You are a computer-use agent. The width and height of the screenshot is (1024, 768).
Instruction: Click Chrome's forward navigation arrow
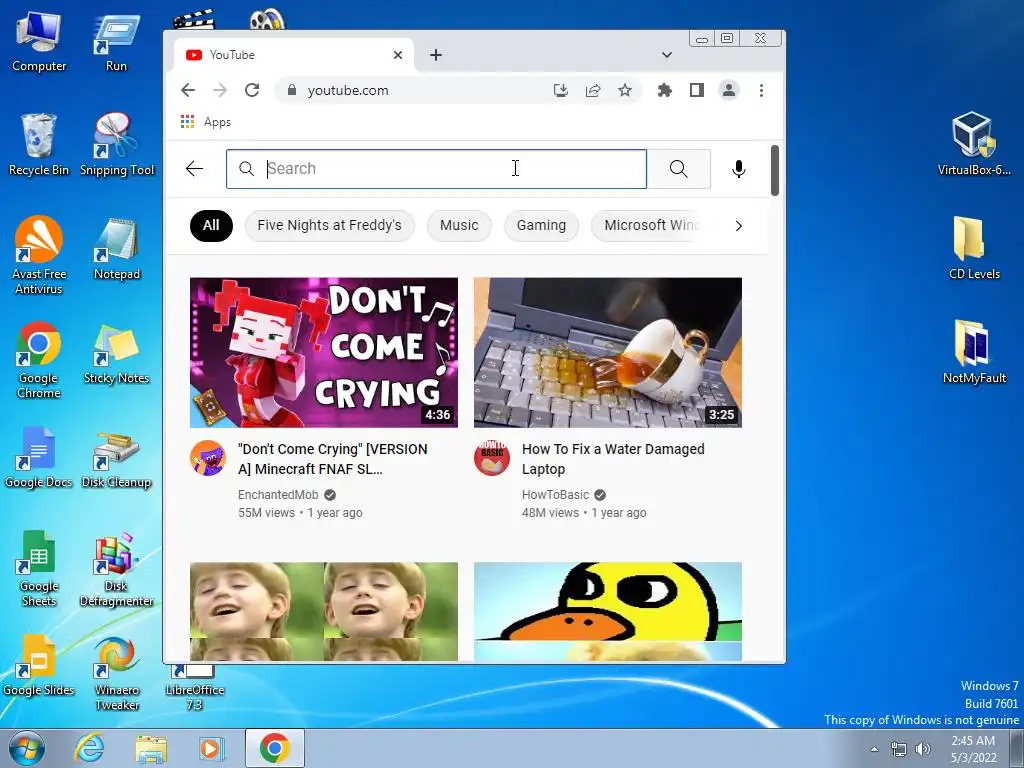[220, 90]
